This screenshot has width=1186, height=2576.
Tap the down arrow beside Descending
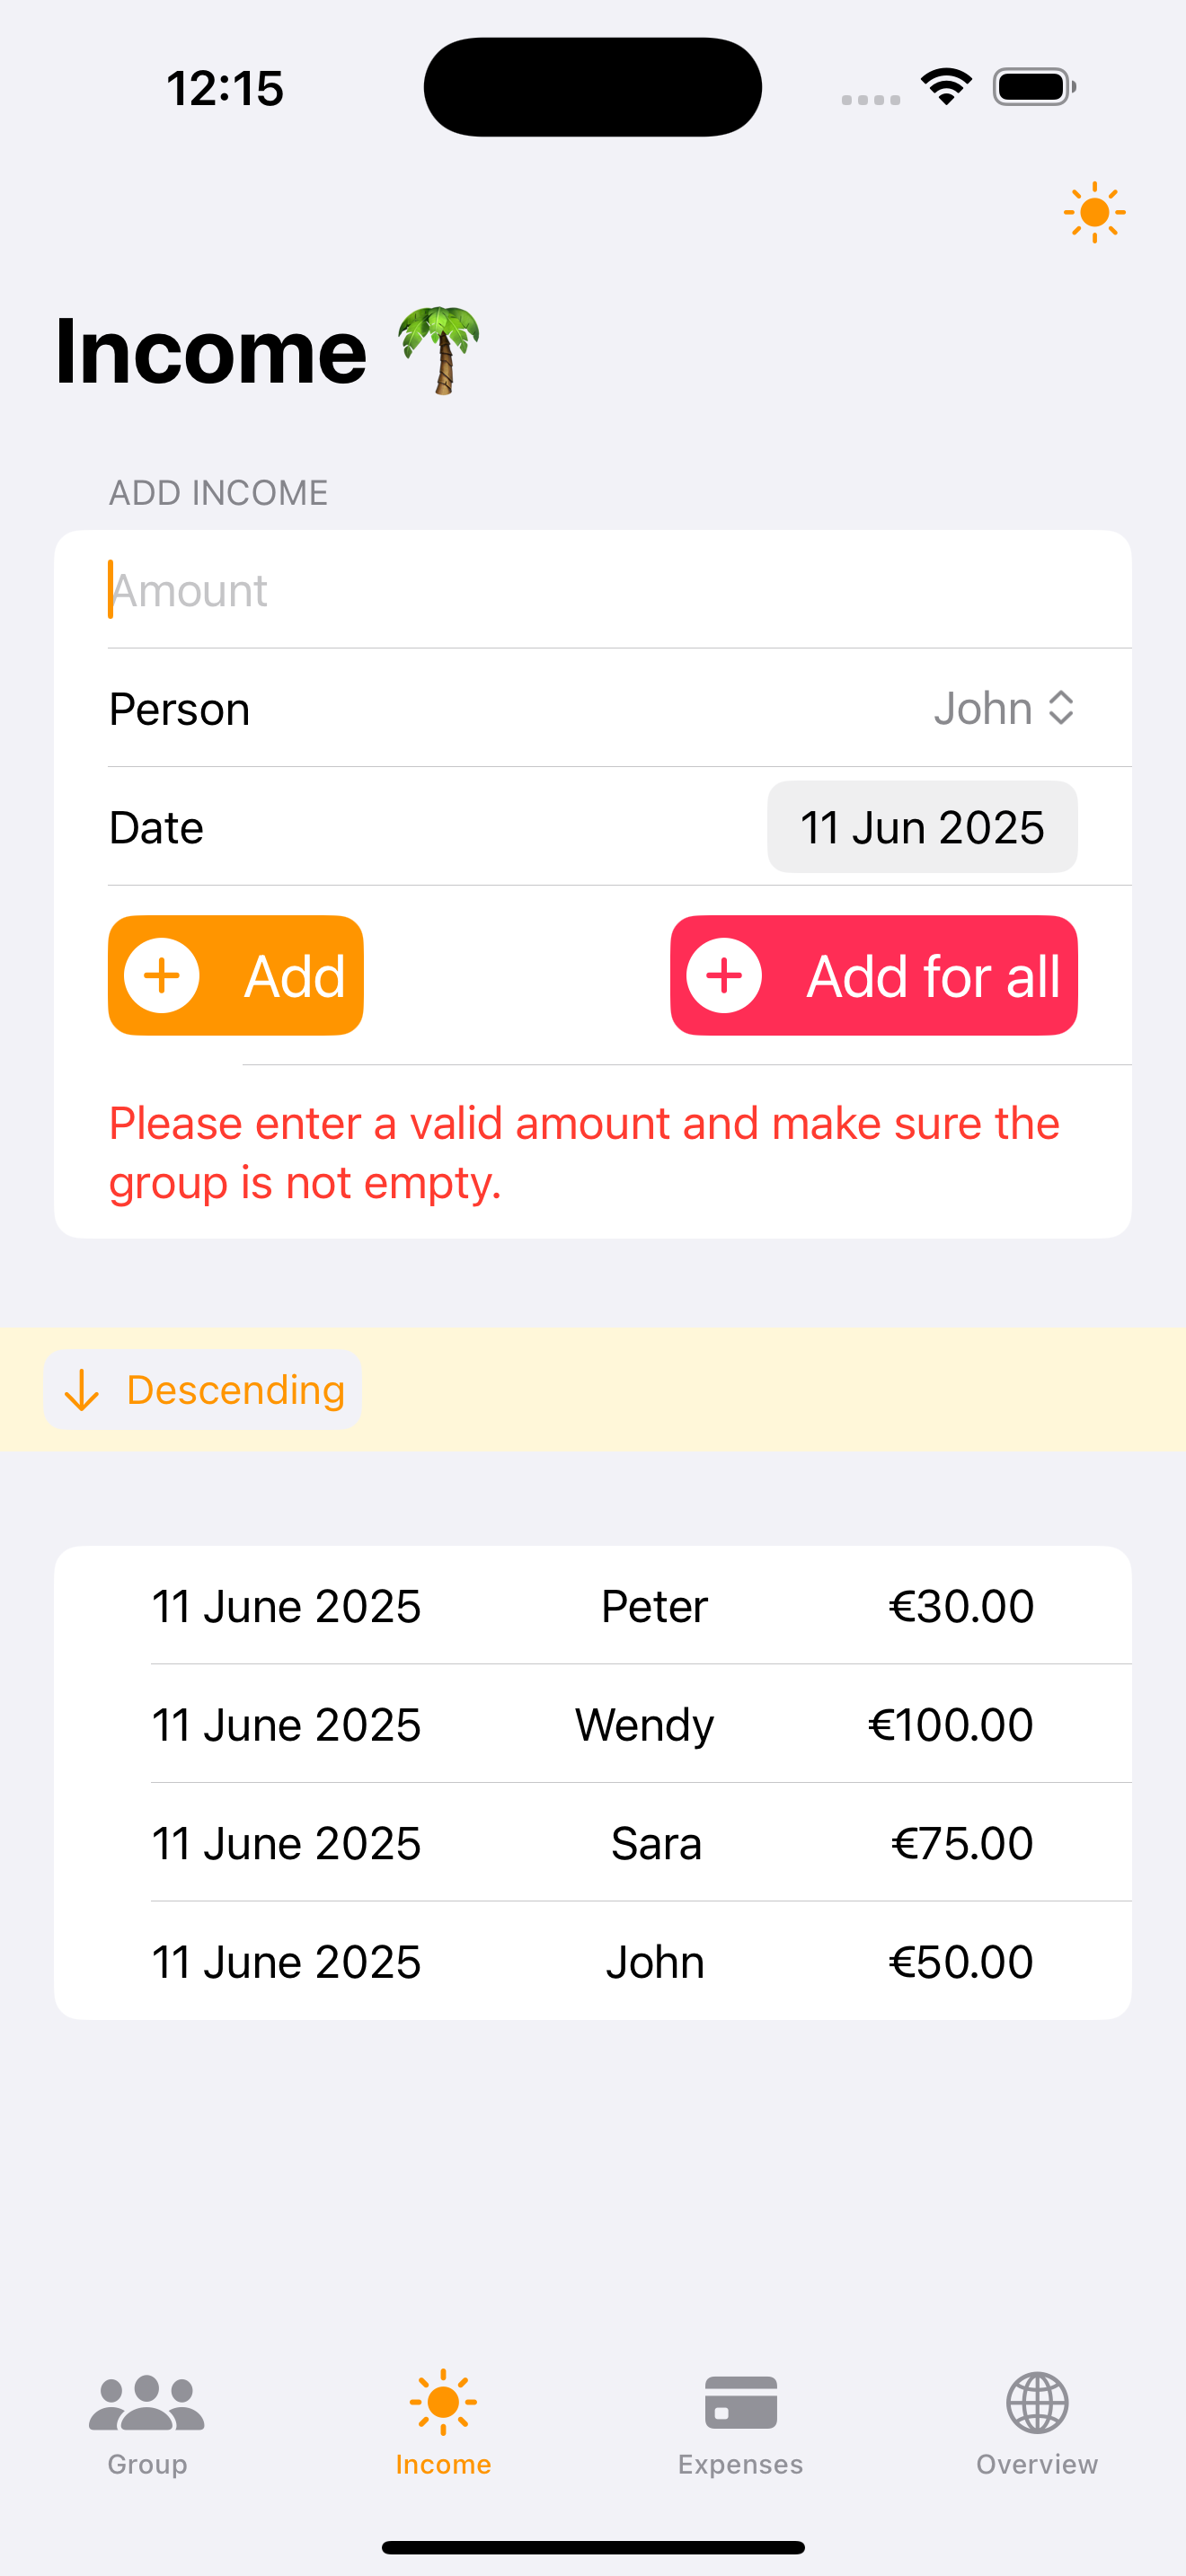click(x=82, y=1390)
